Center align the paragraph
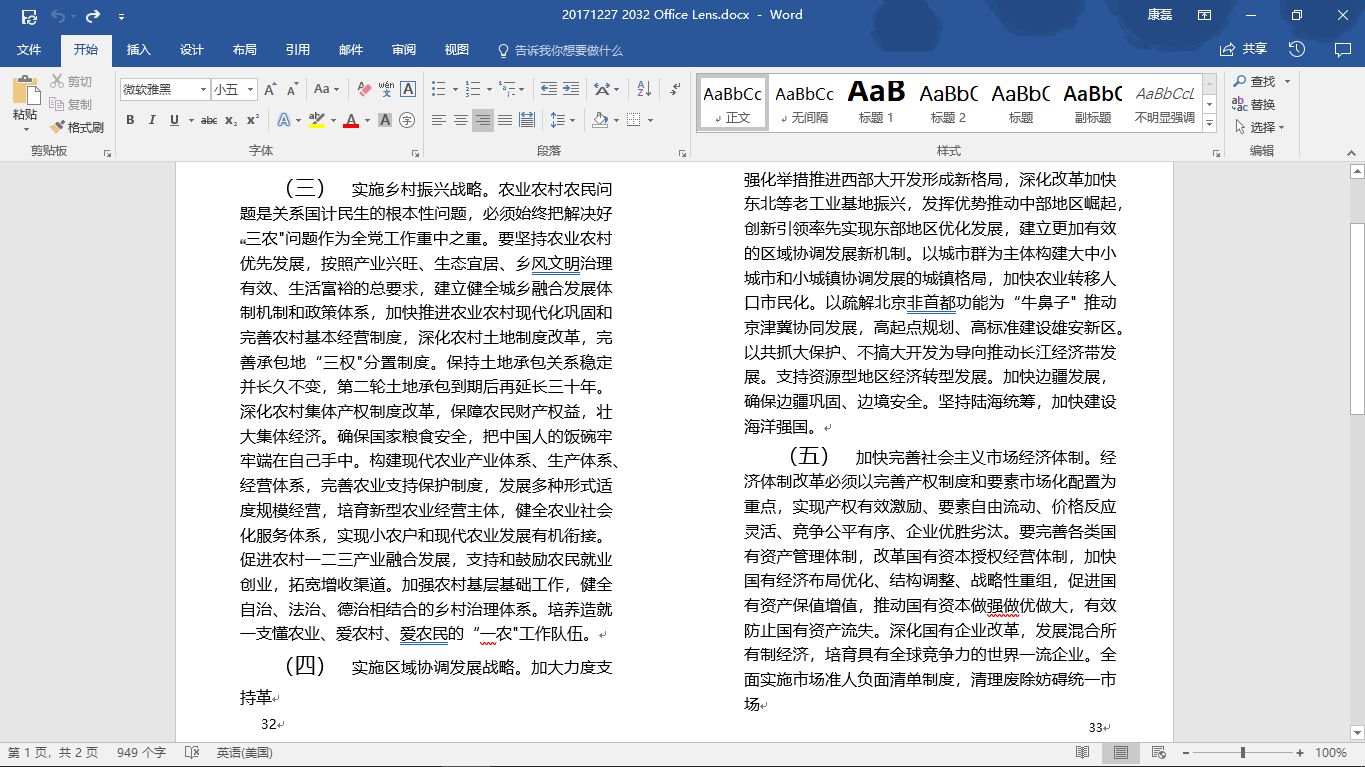The height and width of the screenshot is (767, 1365). (x=461, y=120)
